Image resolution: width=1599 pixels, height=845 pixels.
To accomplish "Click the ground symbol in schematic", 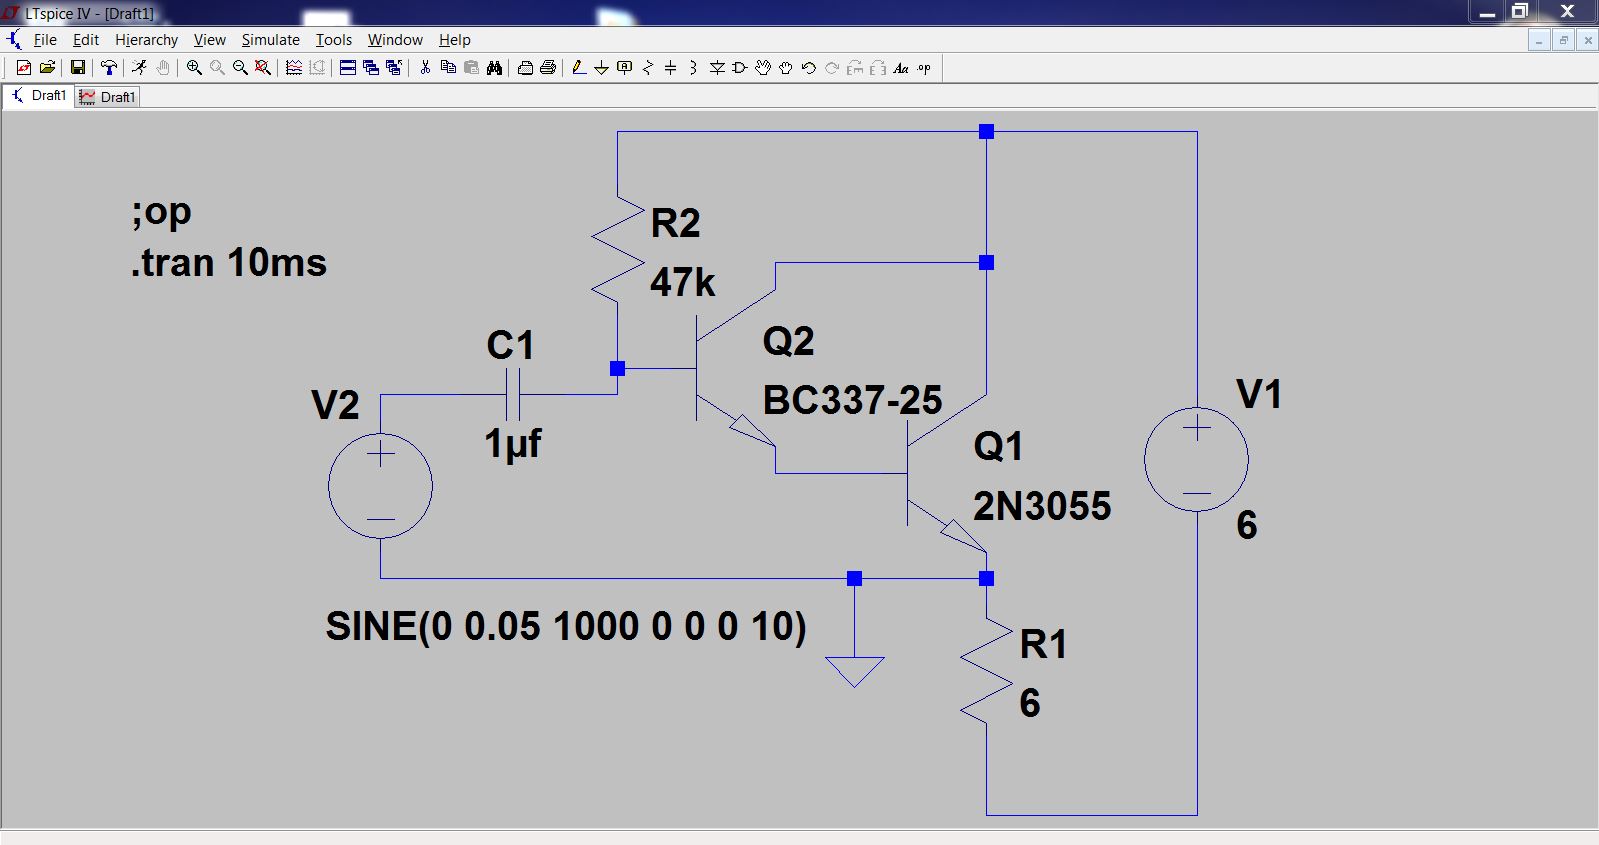I will [854, 670].
